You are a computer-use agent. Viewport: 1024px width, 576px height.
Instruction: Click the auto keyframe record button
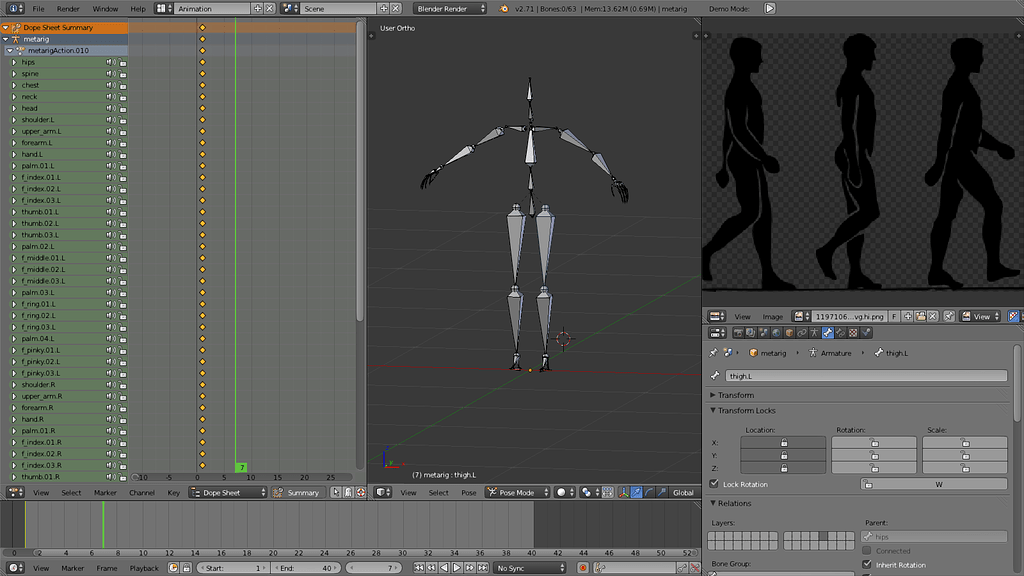(x=583, y=568)
